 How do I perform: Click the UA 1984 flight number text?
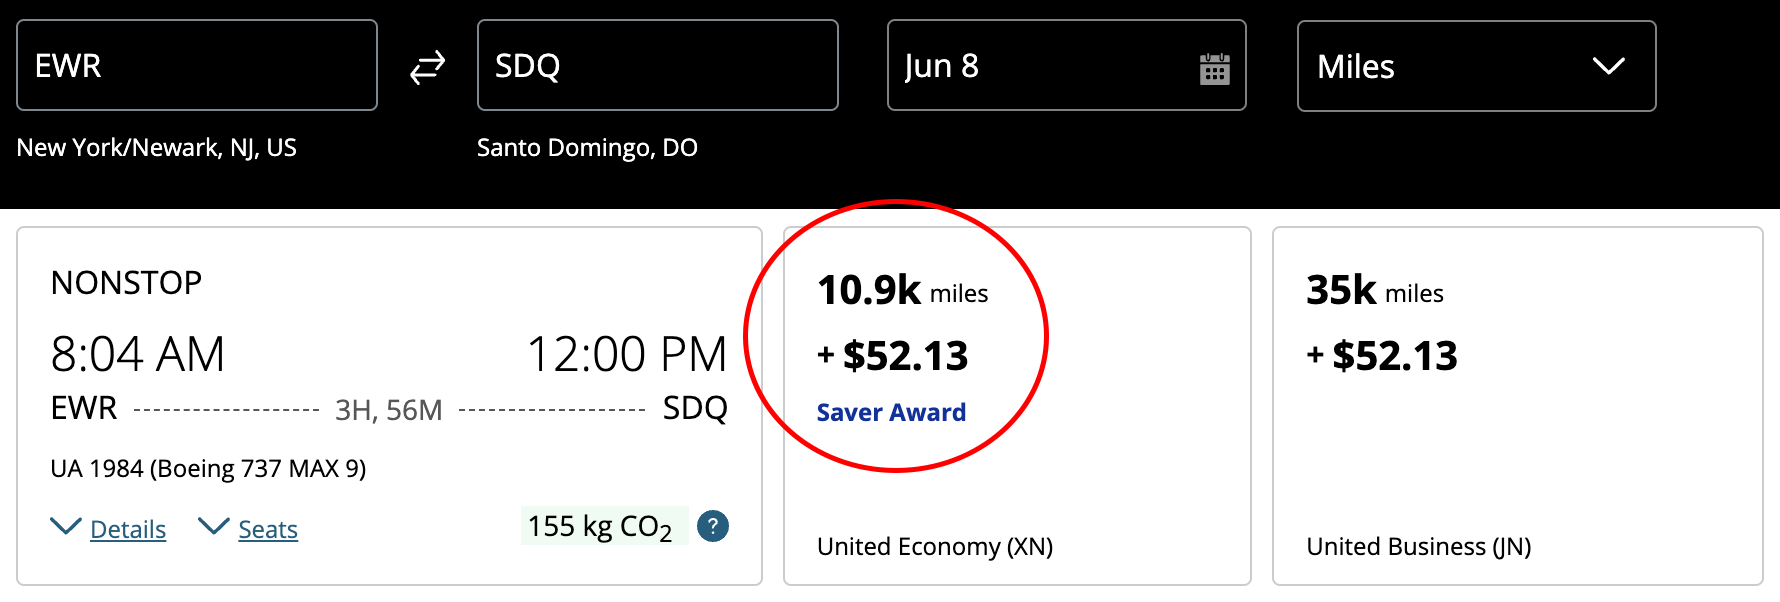click(x=208, y=468)
